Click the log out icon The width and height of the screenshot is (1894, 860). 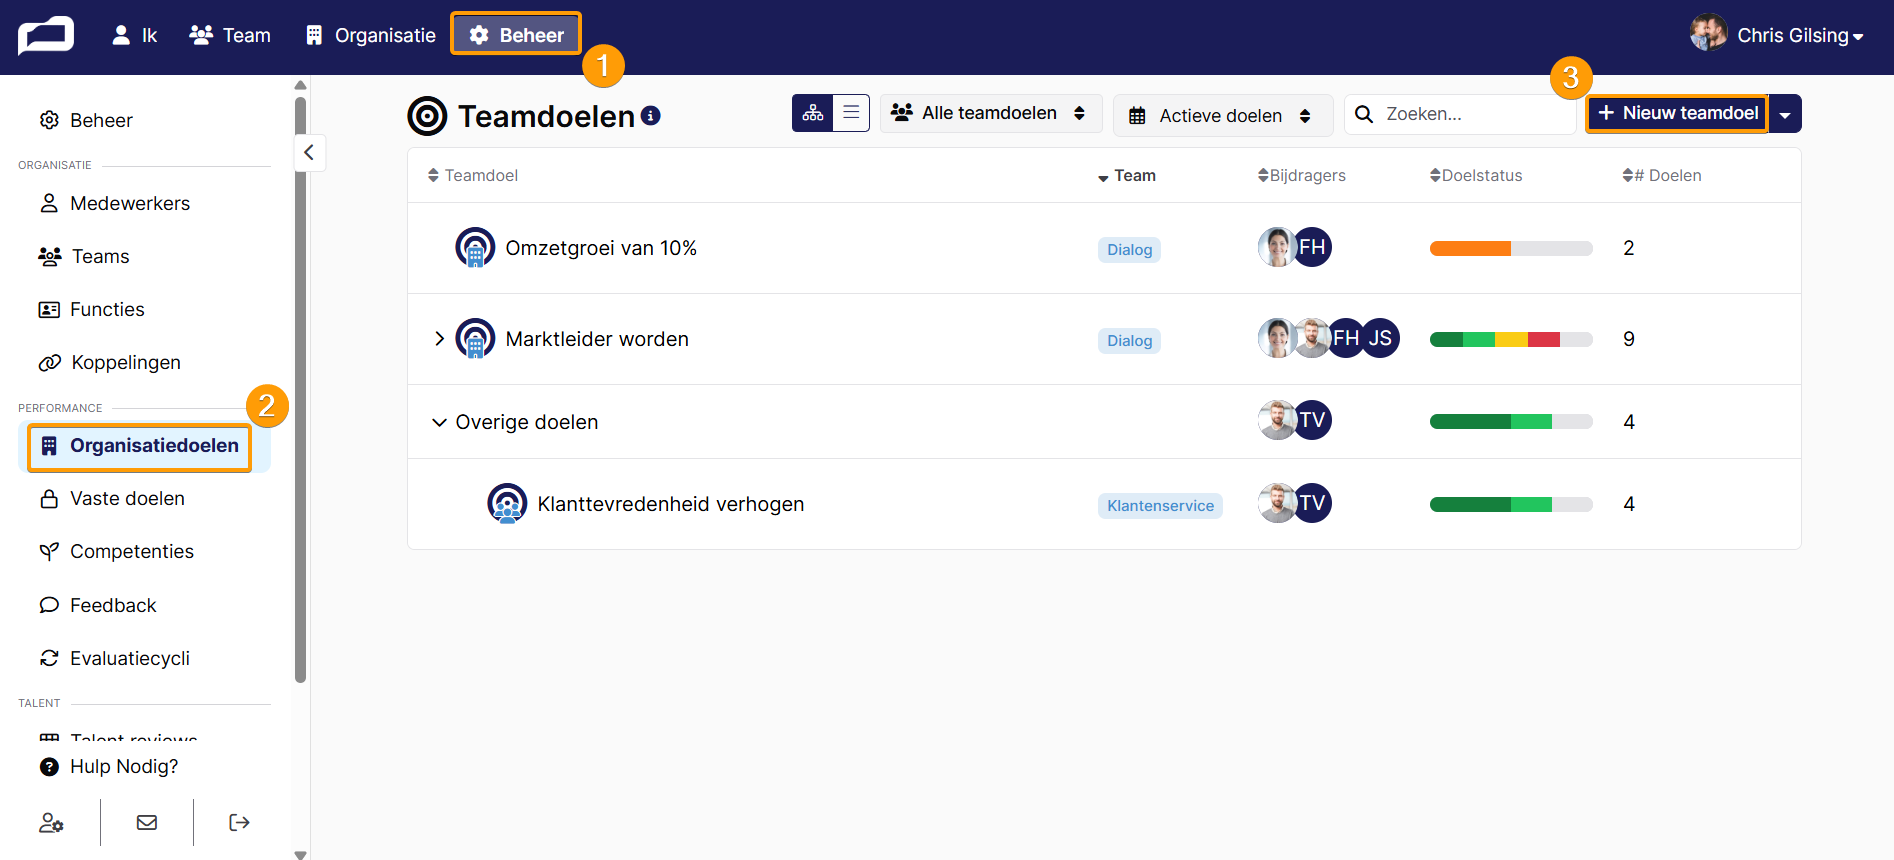[x=239, y=822]
